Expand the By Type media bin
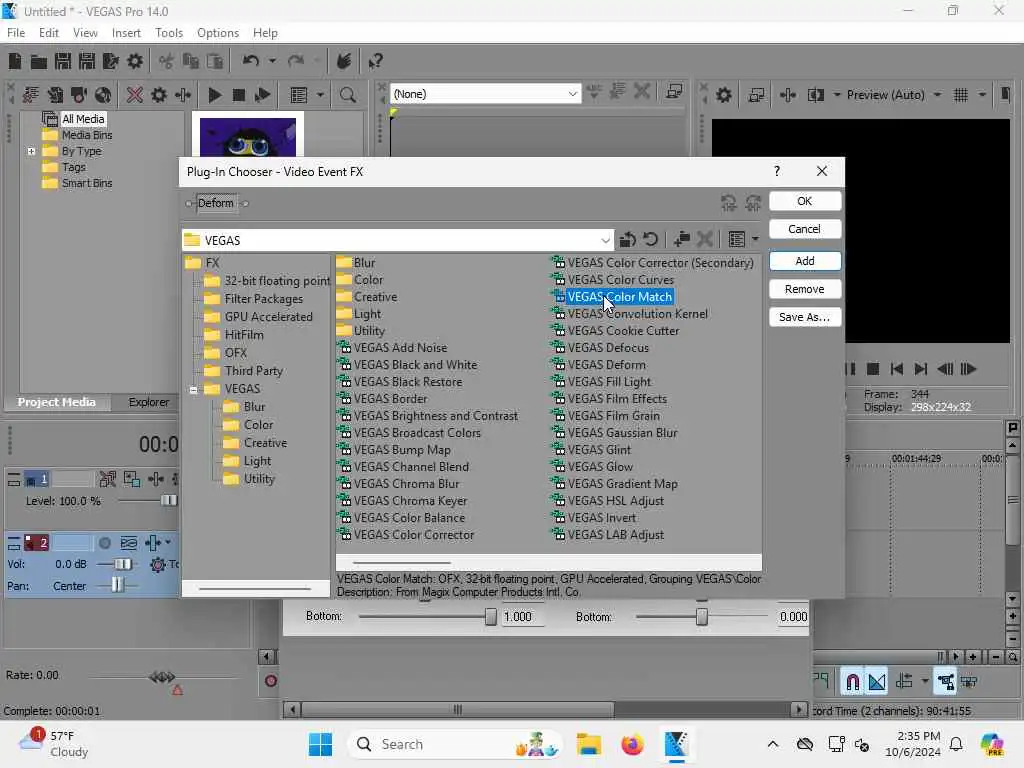 (x=31, y=151)
